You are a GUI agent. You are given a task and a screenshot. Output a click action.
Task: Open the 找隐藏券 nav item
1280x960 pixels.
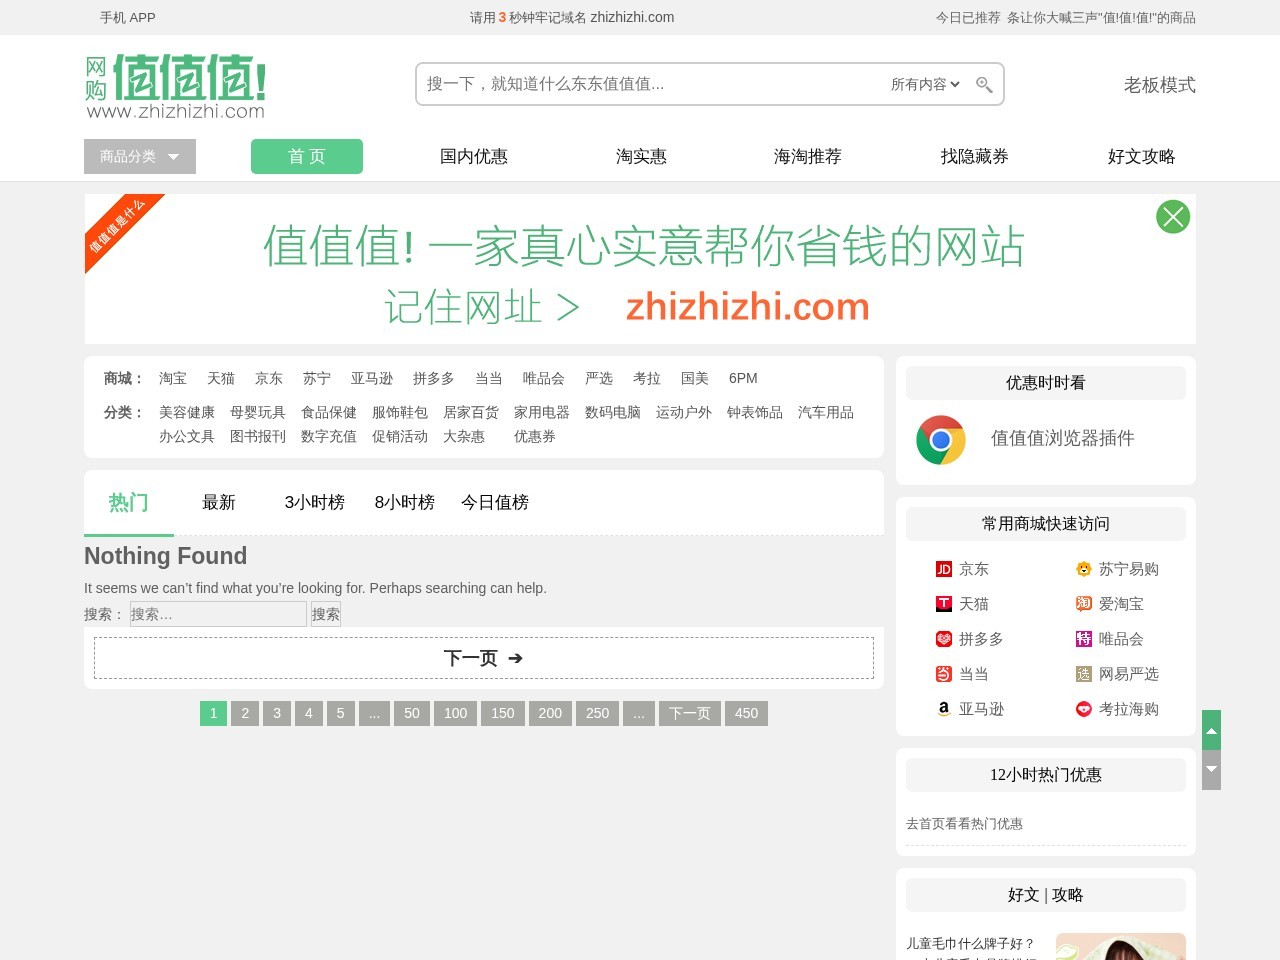(975, 157)
